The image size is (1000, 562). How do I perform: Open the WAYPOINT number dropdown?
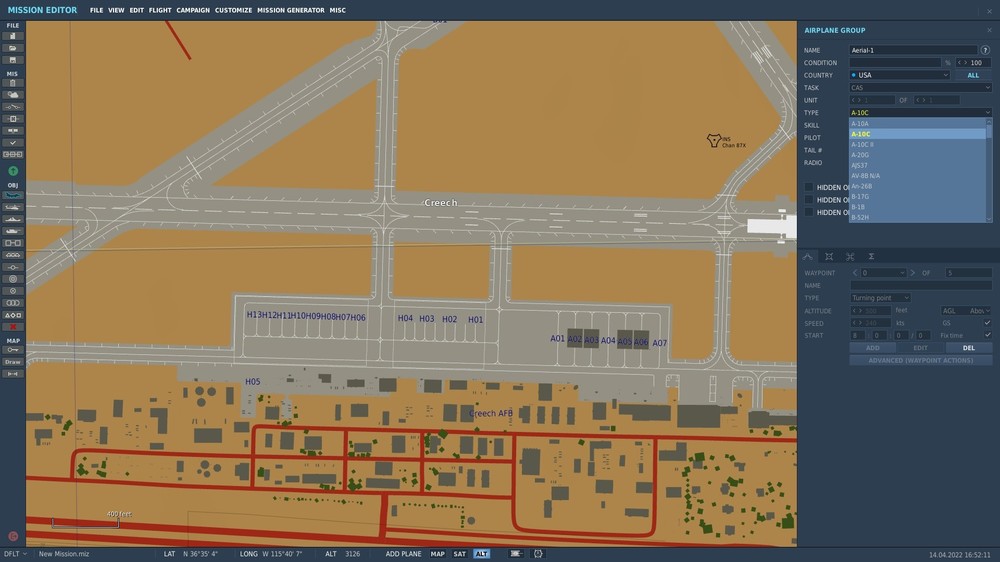click(x=883, y=273)
